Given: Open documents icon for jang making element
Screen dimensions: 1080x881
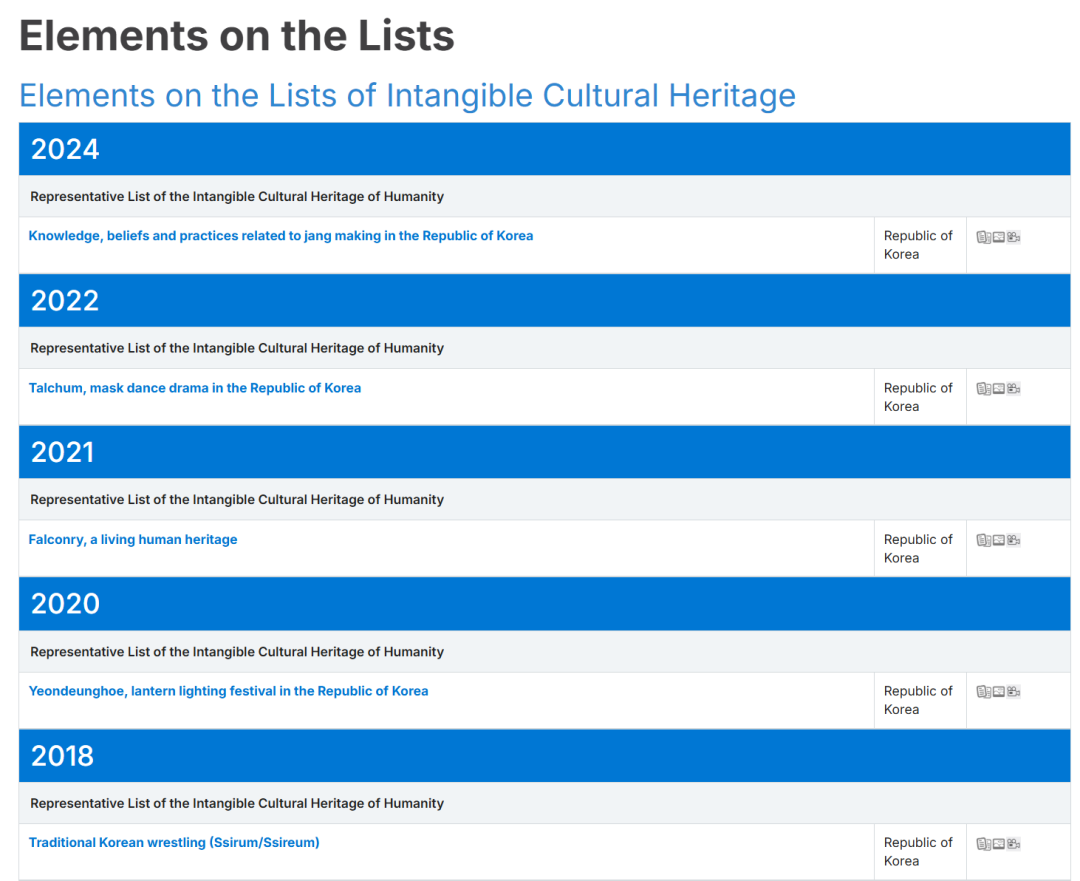Looking at the screenshot, I should [x=983, y=237].
